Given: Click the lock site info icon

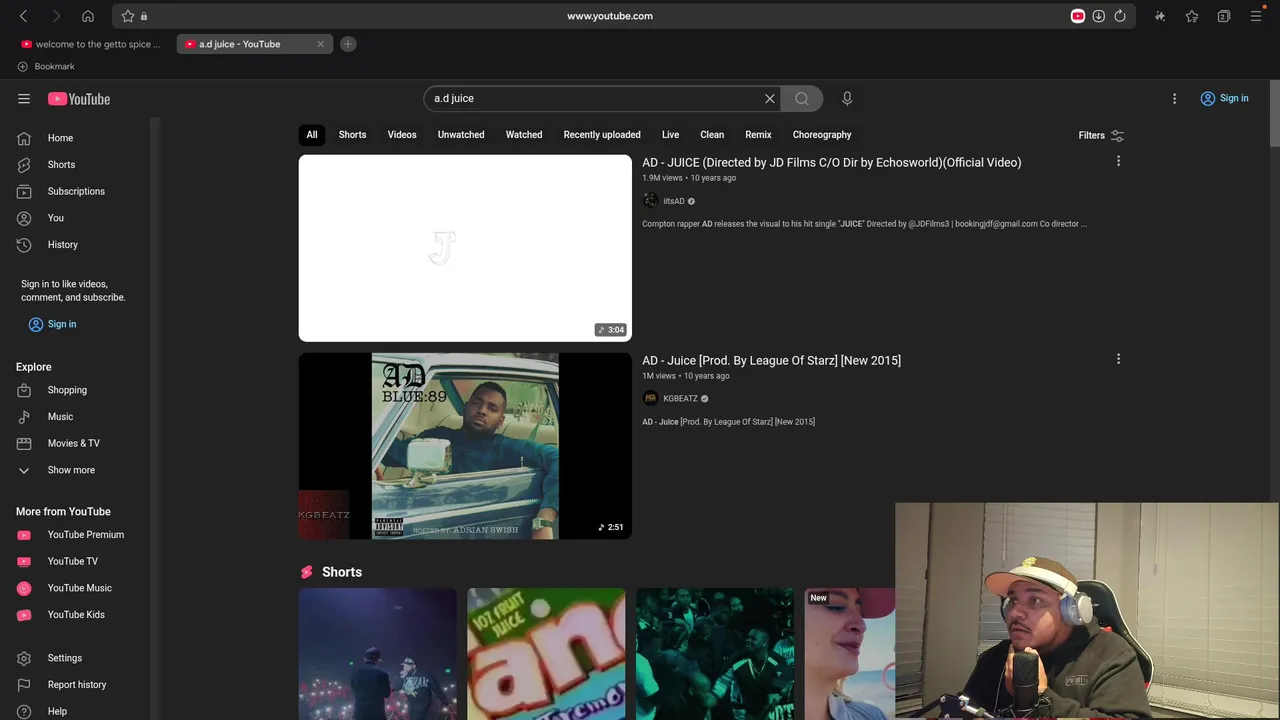Looking at the screenshot, I should tap(144, 16).
